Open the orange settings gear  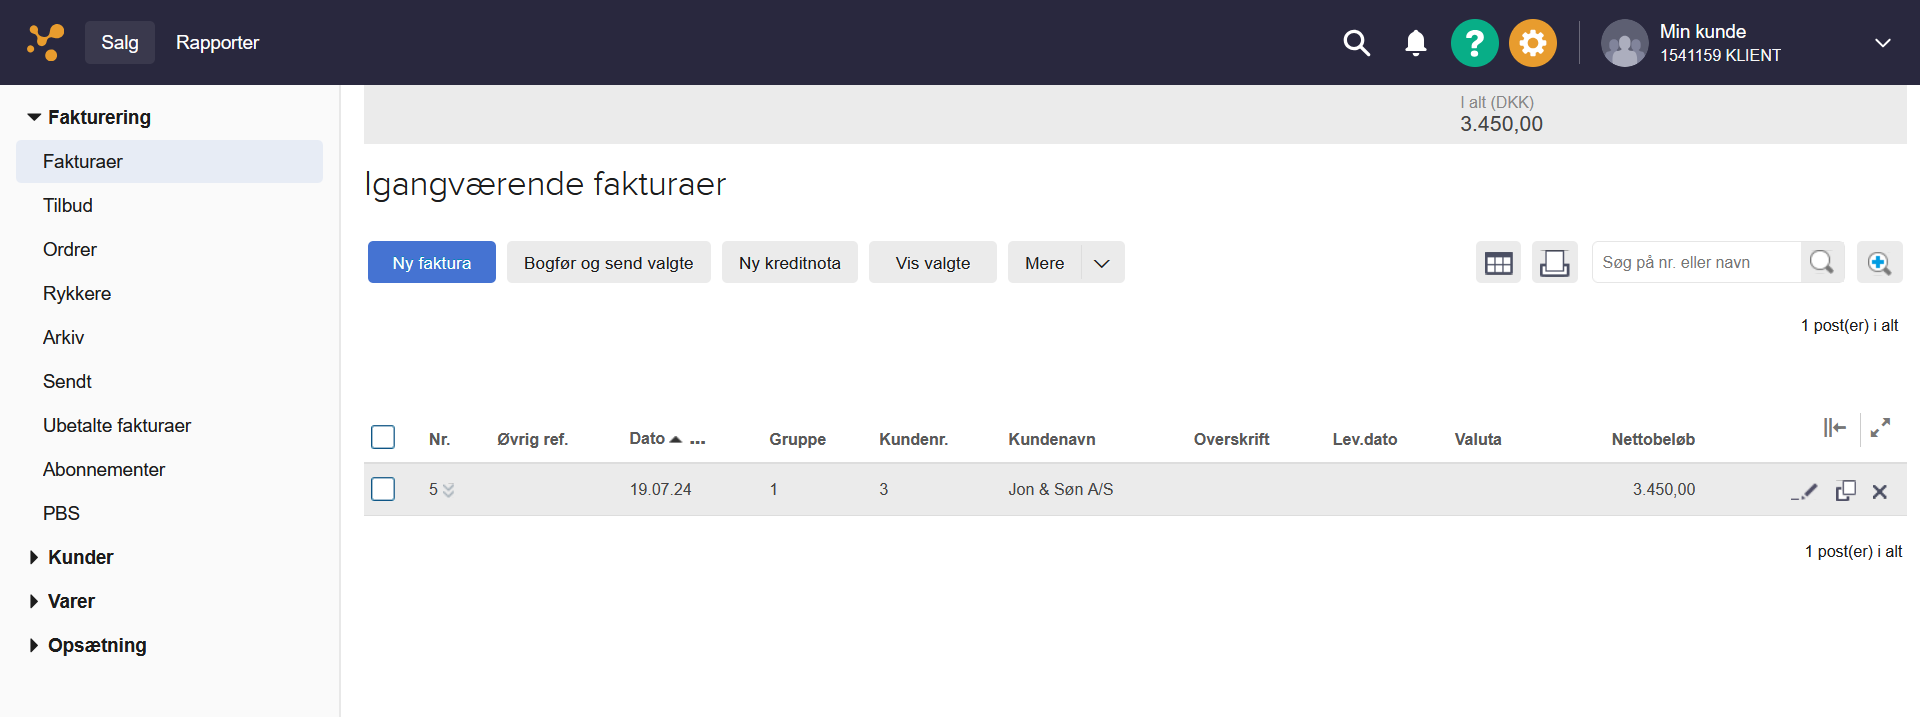(x=1532, y=43)
